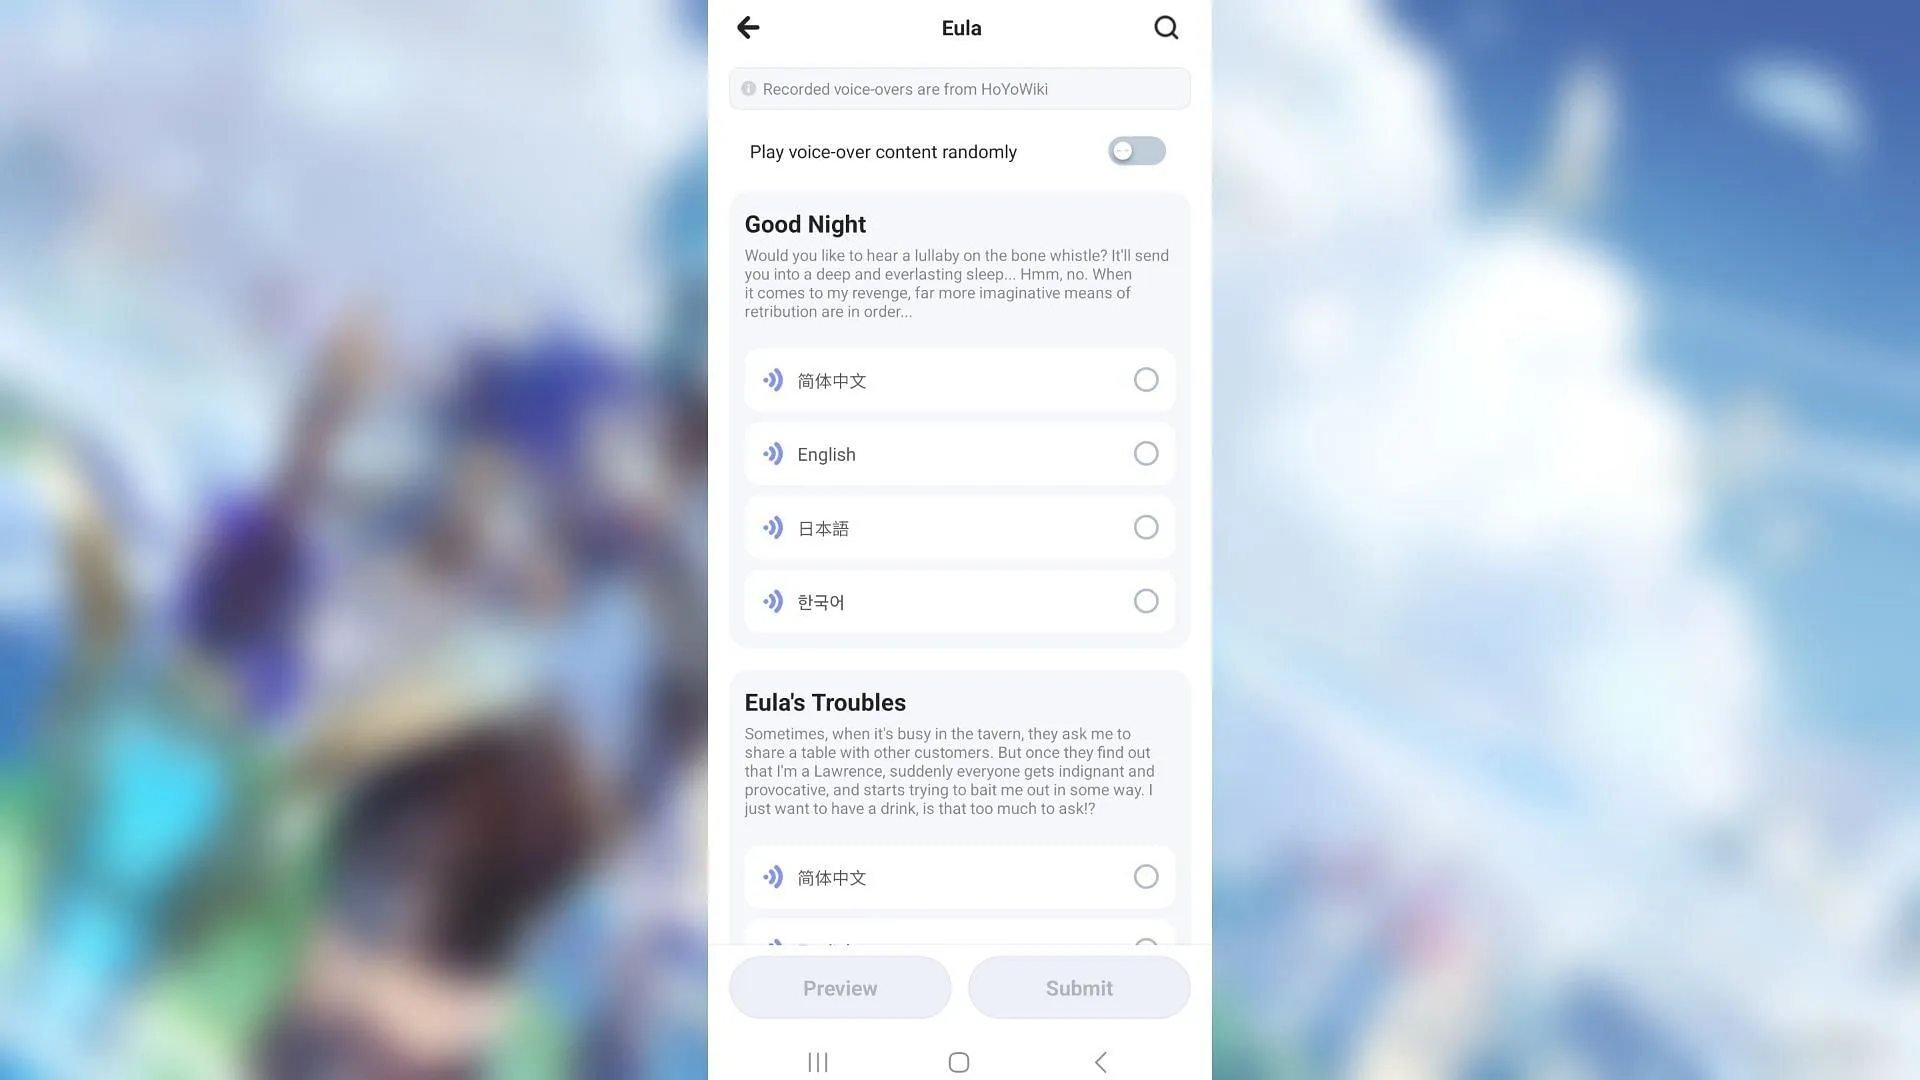Viewport: 1920px width, 1080px height.
Task: Select the 한국어 radio button for Good Night
Action: tap(1145, 601)
